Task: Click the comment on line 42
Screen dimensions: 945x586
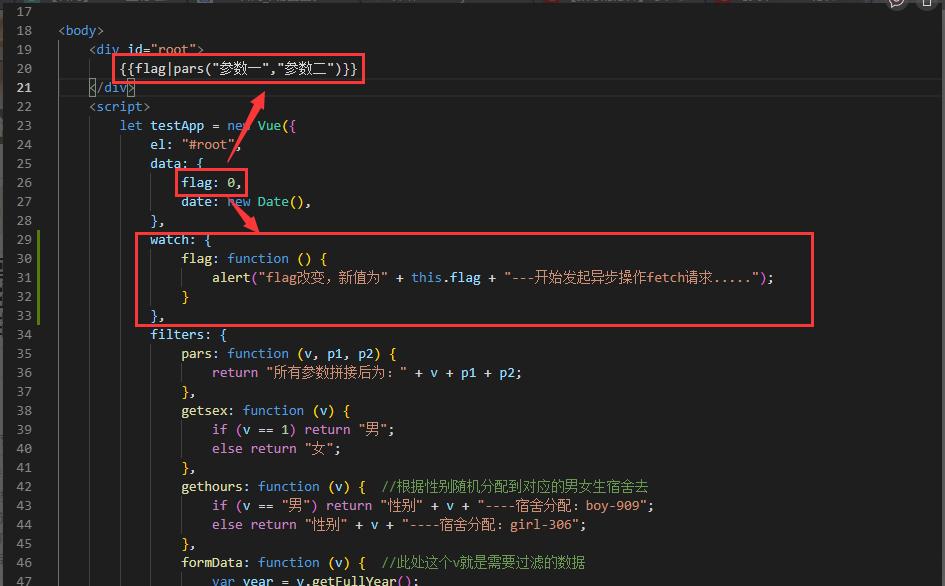Action: [x=515, y=487]
